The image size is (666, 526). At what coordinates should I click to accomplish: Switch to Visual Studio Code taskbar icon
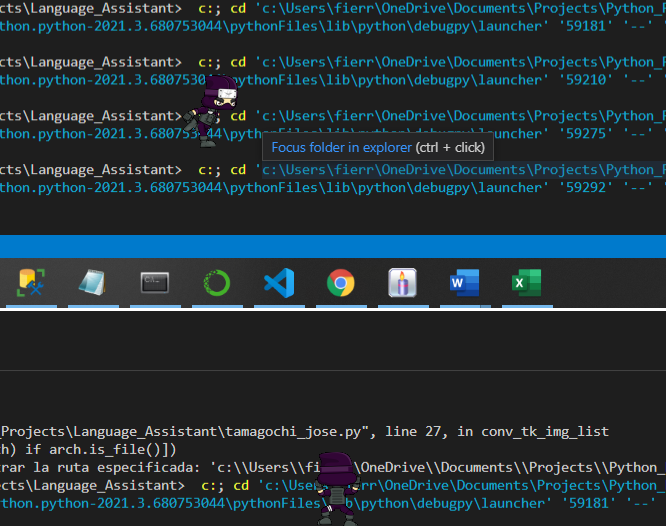tap(279, 283)
